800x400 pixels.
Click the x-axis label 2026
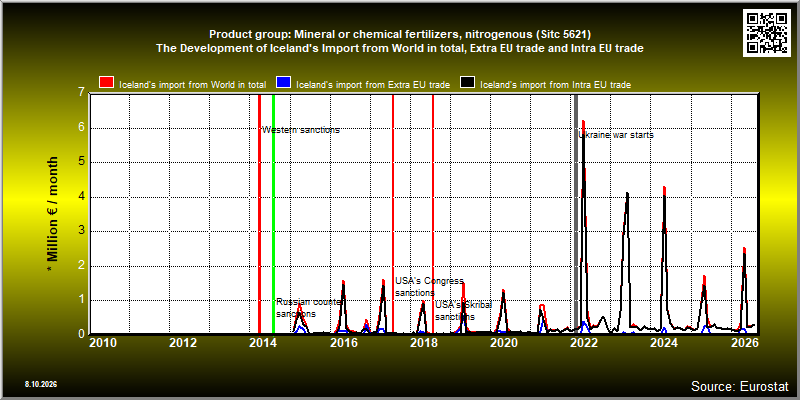[744, 342]
